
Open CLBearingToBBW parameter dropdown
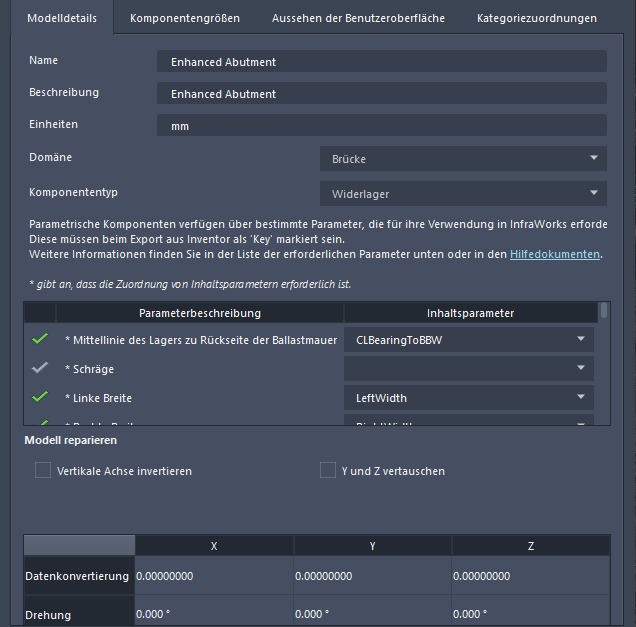click(468, 339)
